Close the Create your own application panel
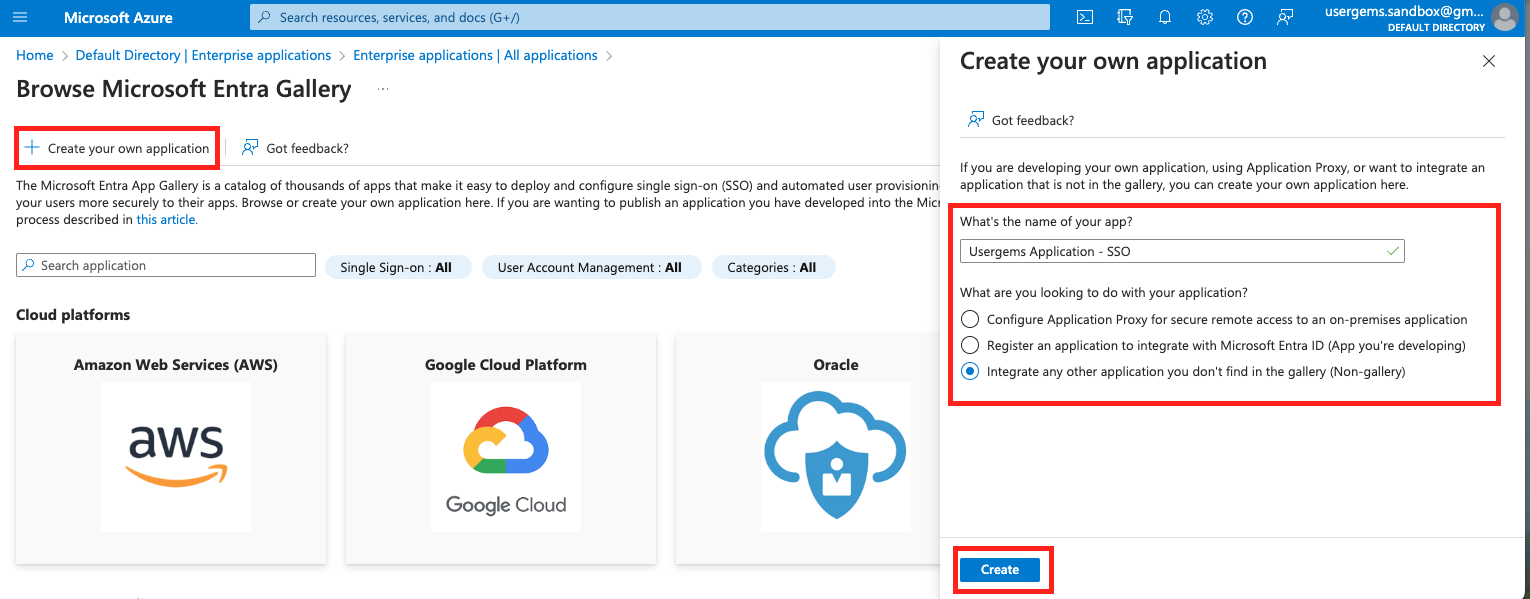1530x599 pixels. click(x=1489, y=61)
